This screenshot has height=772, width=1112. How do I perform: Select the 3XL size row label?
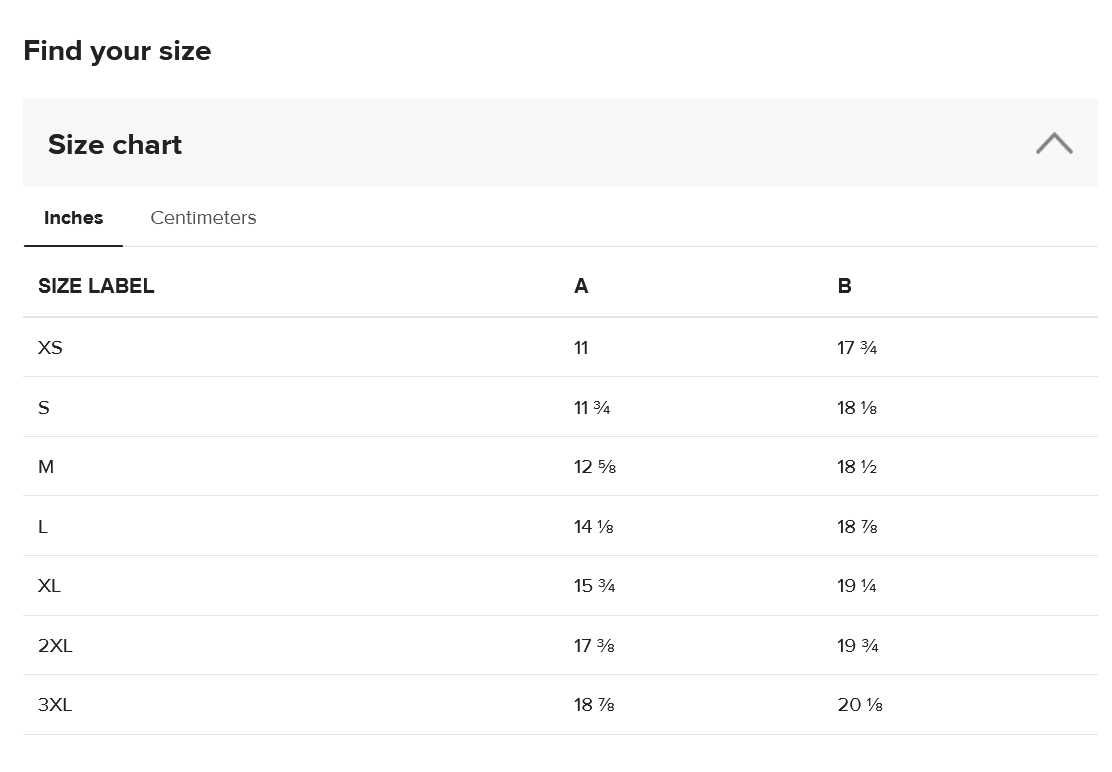[x=55, y=705]
